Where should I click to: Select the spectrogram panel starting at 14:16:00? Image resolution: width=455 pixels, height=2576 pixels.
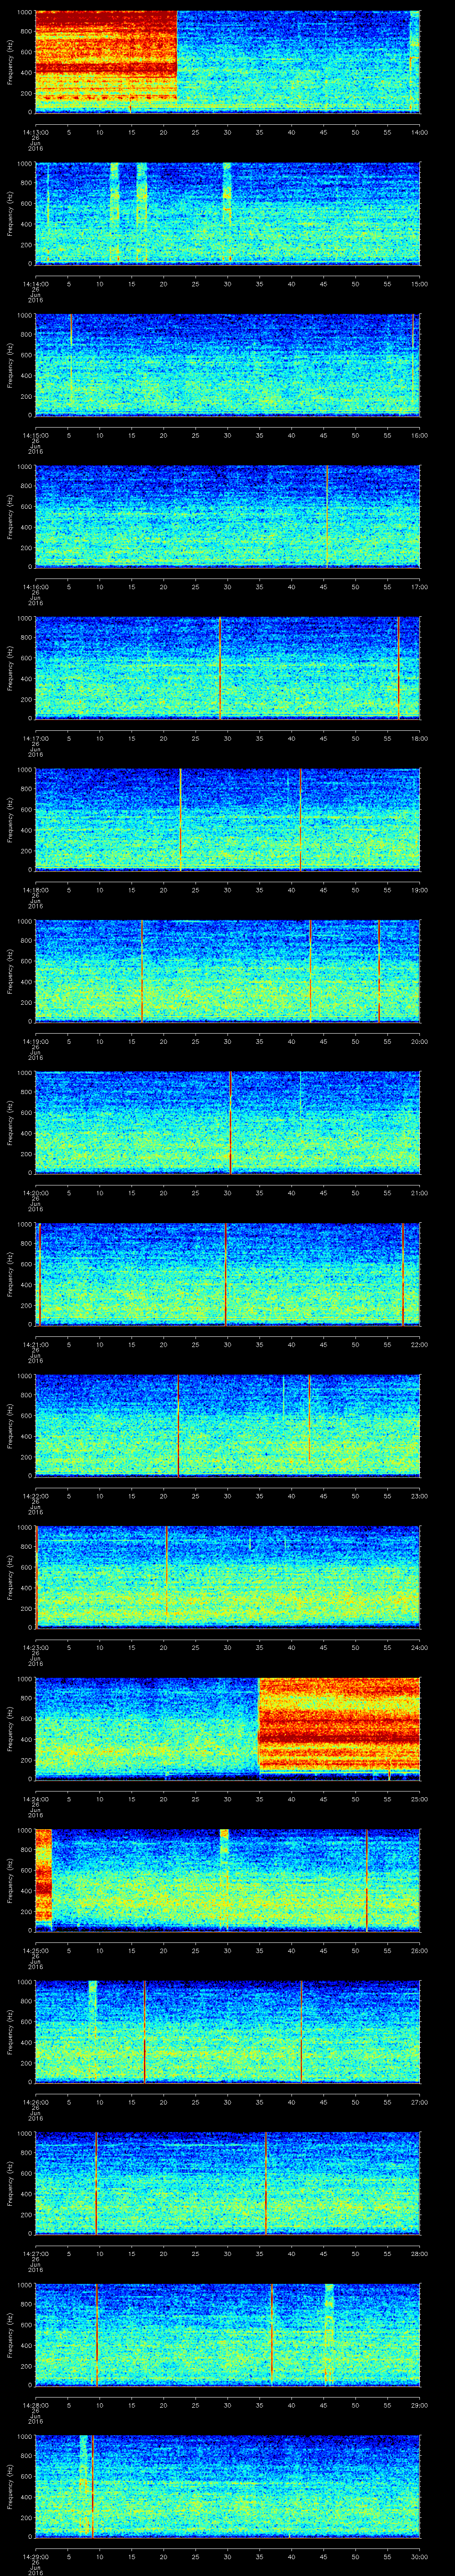coord(227,517)
